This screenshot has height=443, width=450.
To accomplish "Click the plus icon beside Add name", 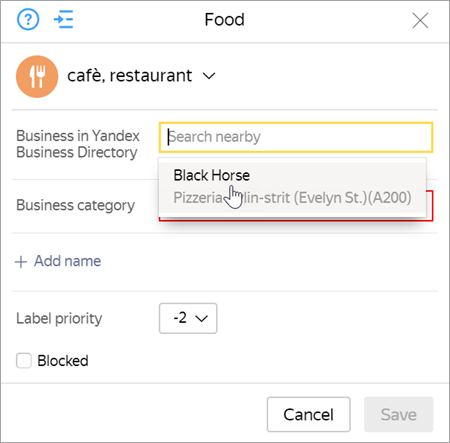I will tap(21, 262).
